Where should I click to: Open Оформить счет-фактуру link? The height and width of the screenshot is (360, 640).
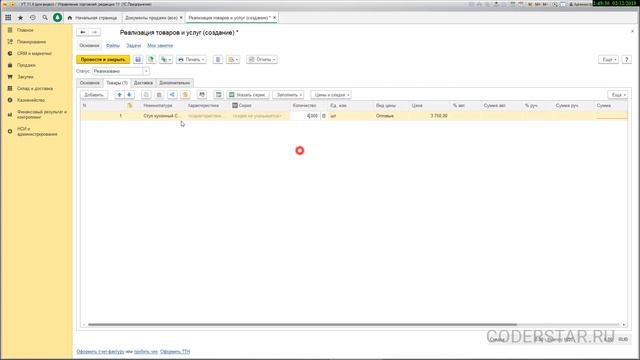[x=100, y=351]
